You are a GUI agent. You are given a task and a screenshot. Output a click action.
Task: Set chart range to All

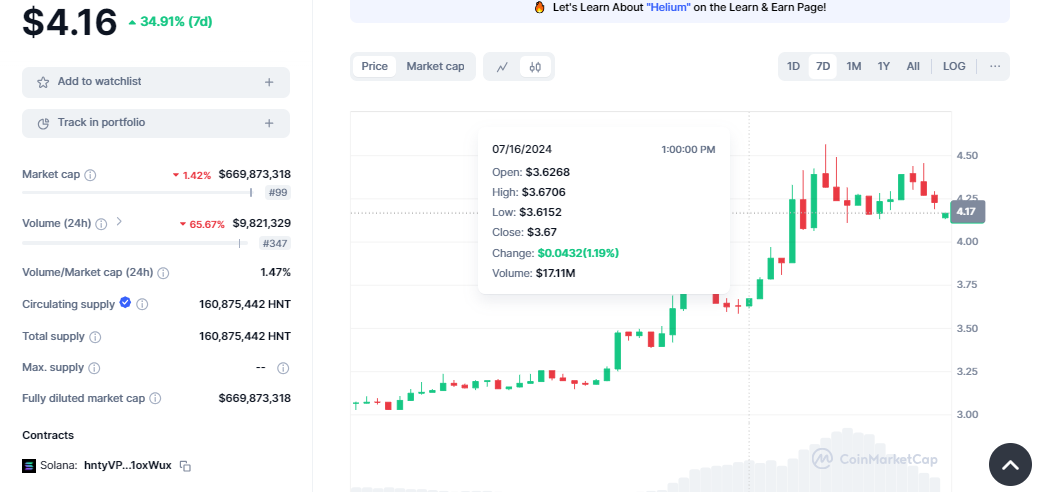coord(913,66)
